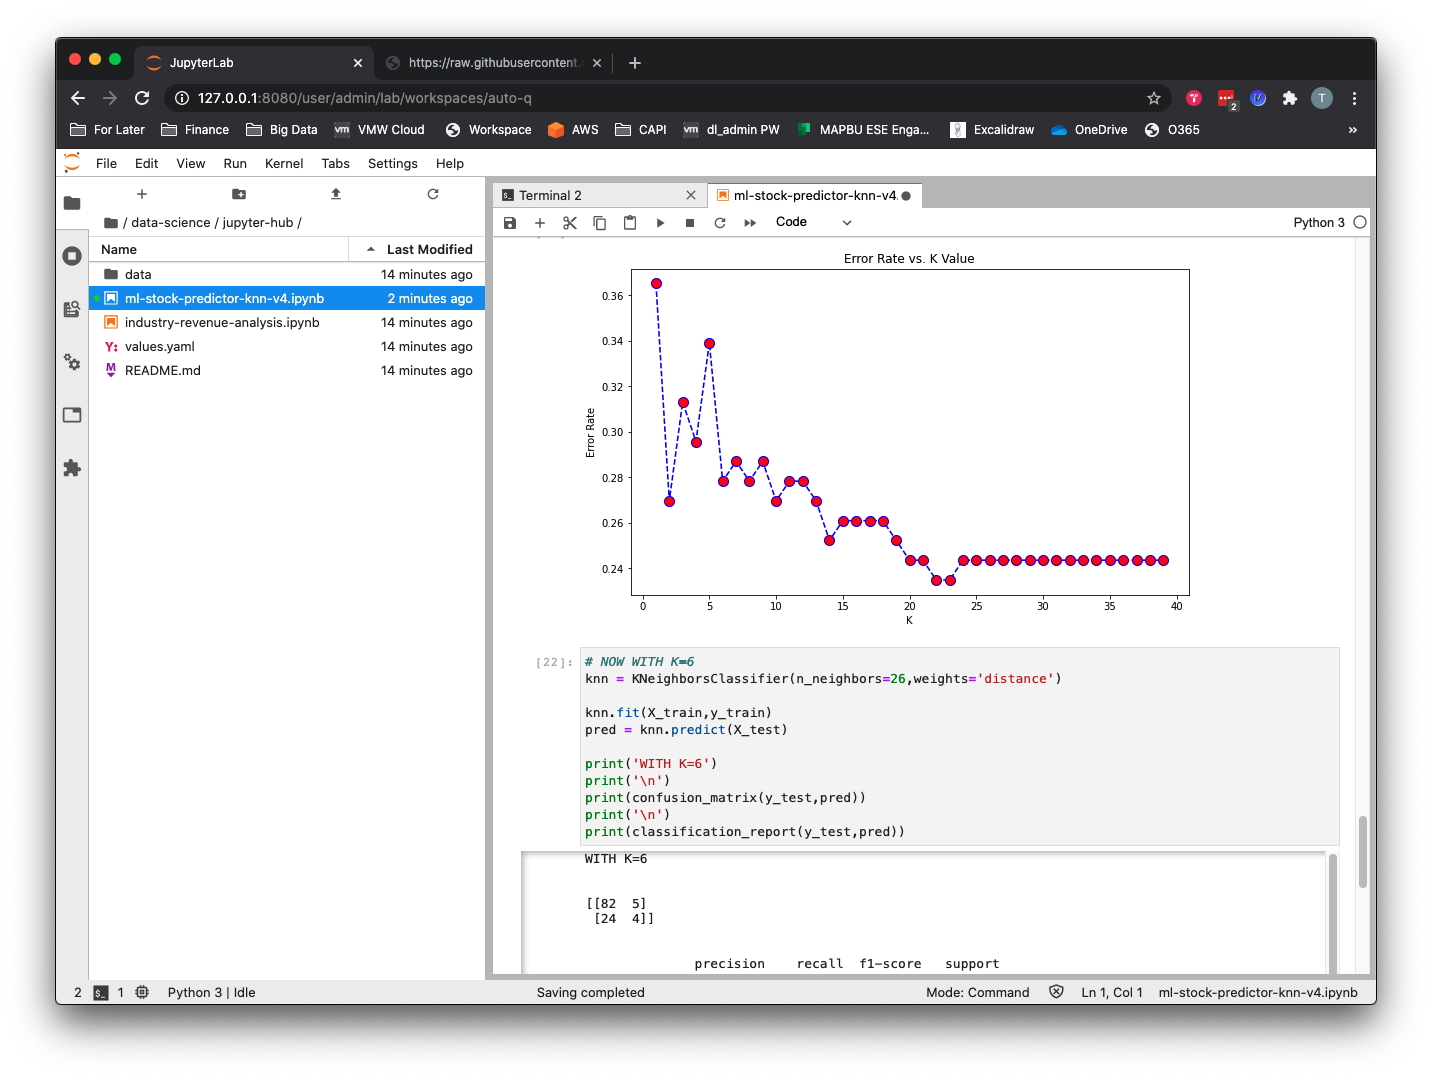Click jupyter-hub in the breadcrumb path

point(258,223)
